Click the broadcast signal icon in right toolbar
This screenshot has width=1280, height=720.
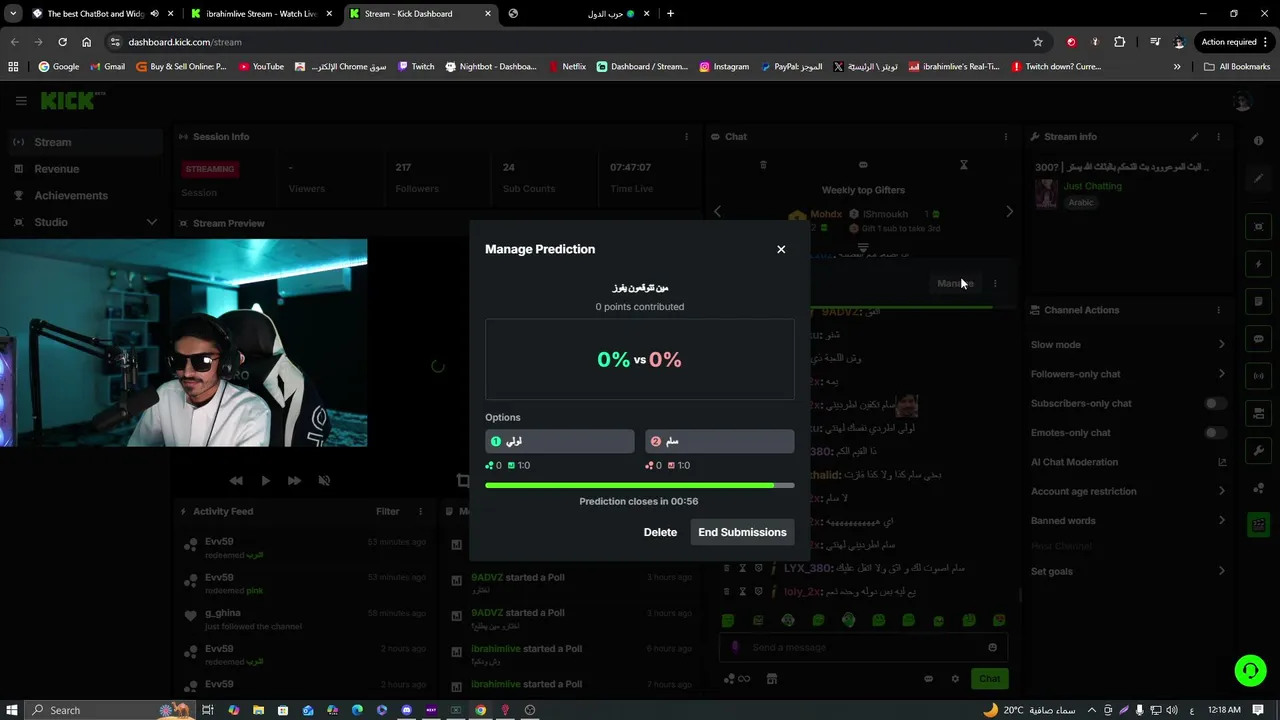tap(1258, 376)
